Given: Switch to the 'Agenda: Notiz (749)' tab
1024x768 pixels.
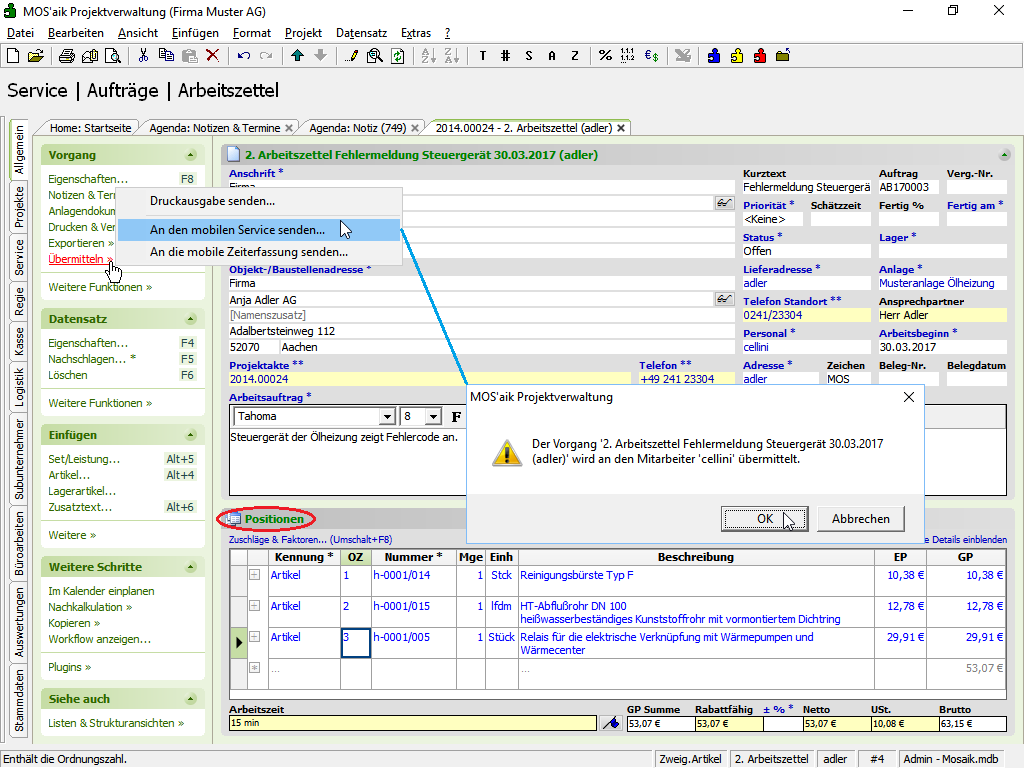Looking at the screenshot, I should pos(357,128).
